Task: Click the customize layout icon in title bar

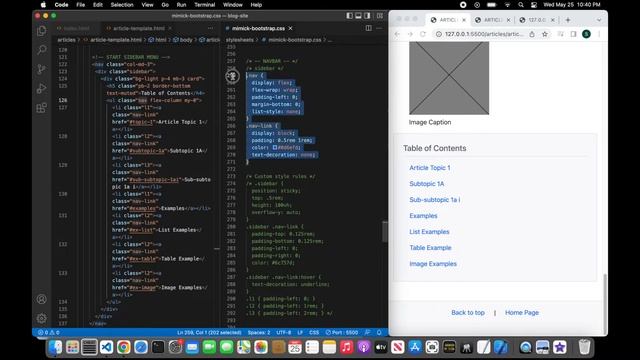Action: coord(380,16)
